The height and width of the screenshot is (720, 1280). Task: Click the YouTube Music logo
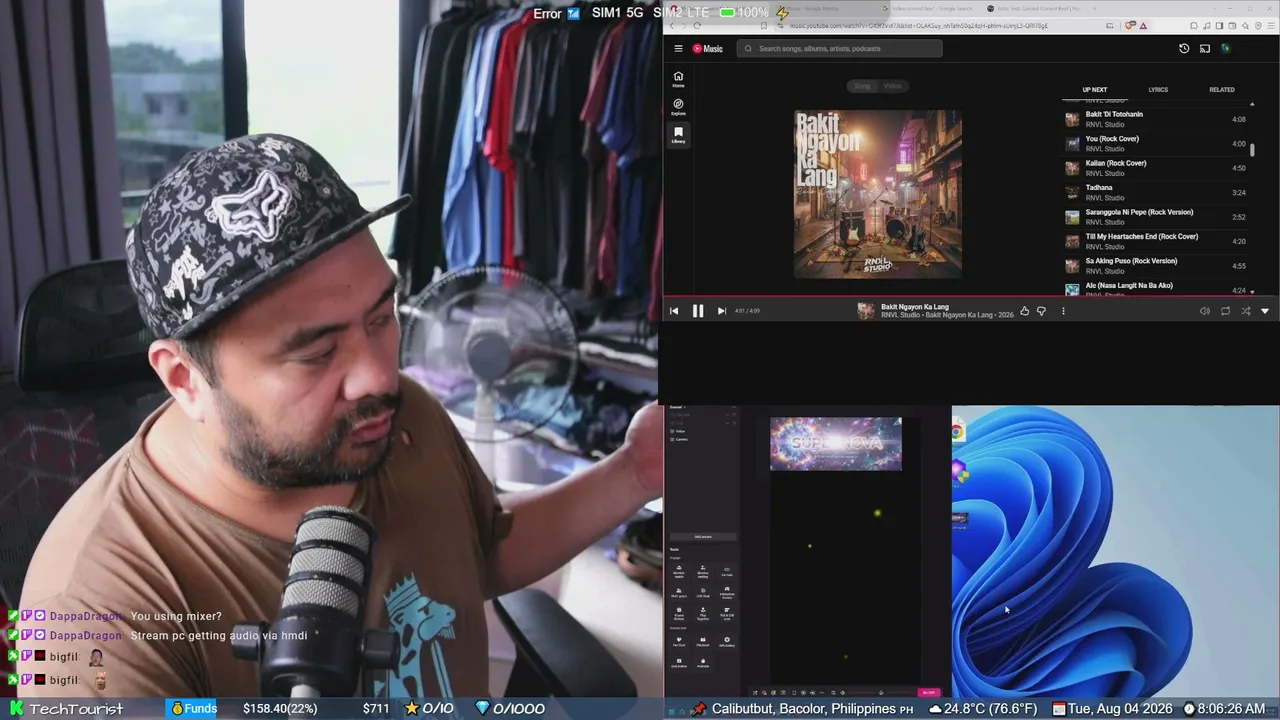pyautogui.click(x=708, y=48)
